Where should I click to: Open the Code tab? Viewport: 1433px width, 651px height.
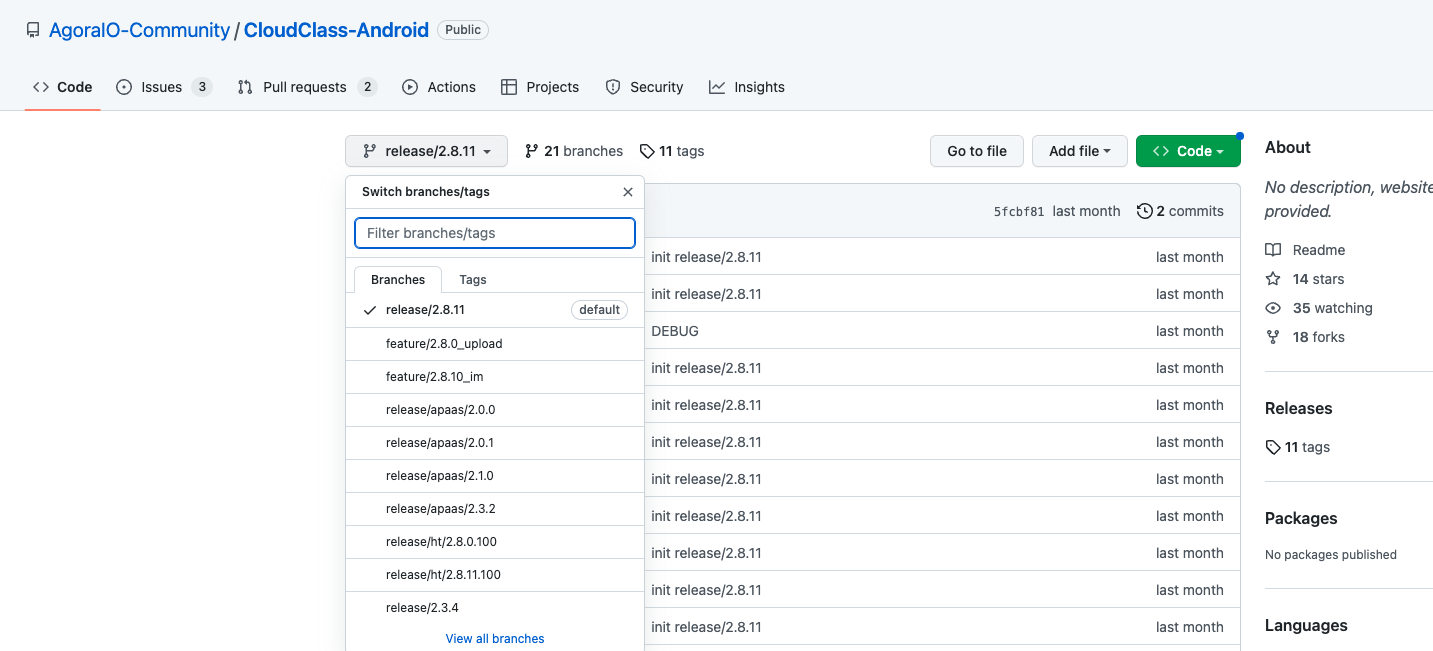point(63,87)
